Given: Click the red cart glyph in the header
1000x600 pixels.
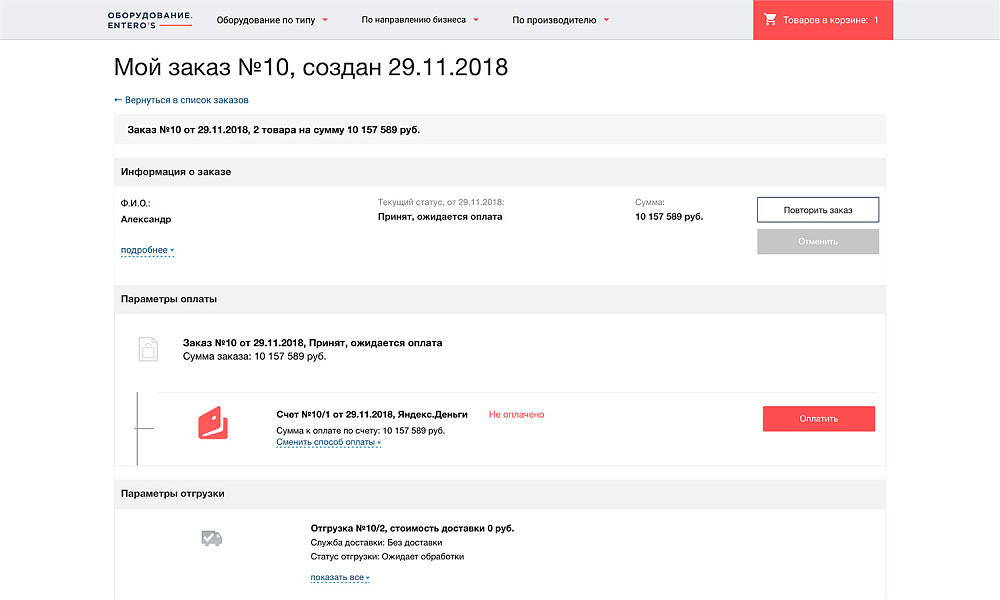Looking at the screenshot, I should [x=770, y=18].
